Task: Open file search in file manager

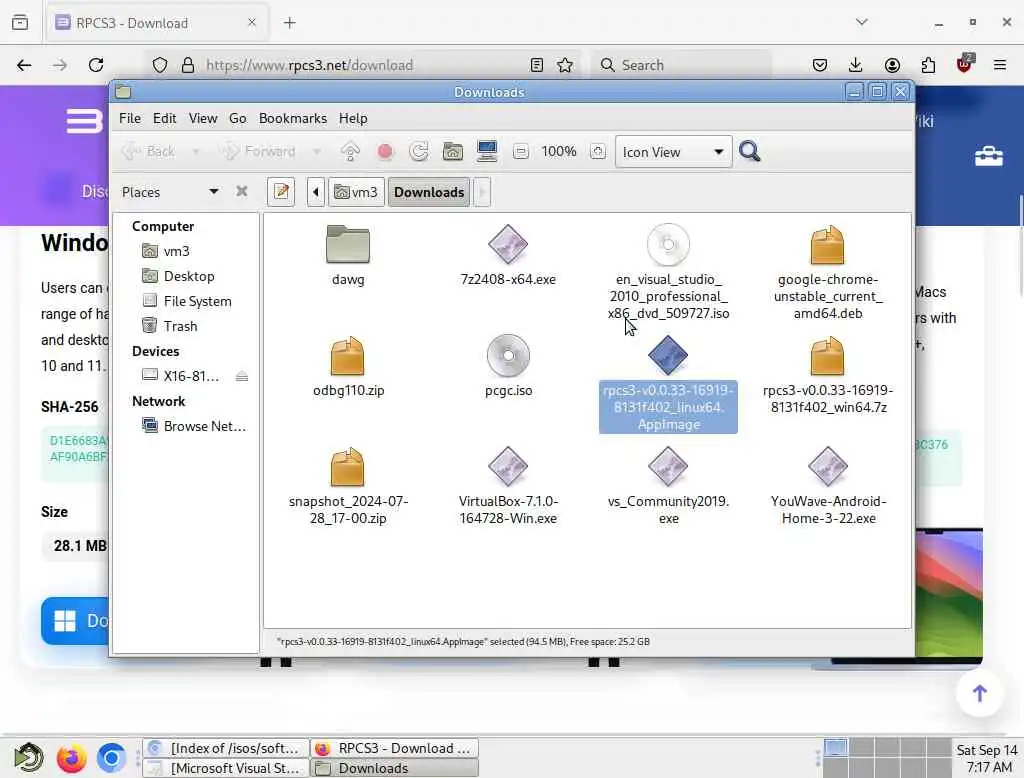Action: [750, 152]
